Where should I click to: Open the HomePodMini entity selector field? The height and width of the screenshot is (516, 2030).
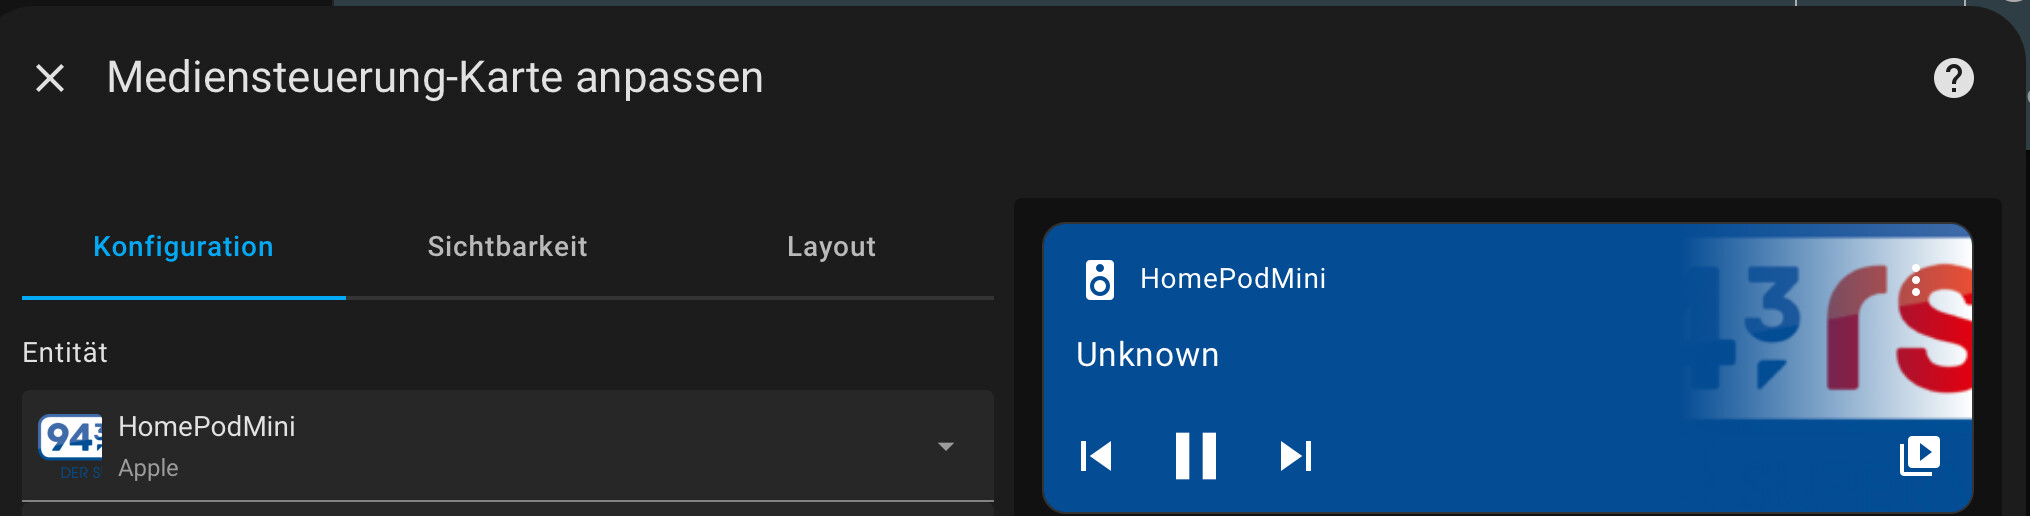[508, 446]
